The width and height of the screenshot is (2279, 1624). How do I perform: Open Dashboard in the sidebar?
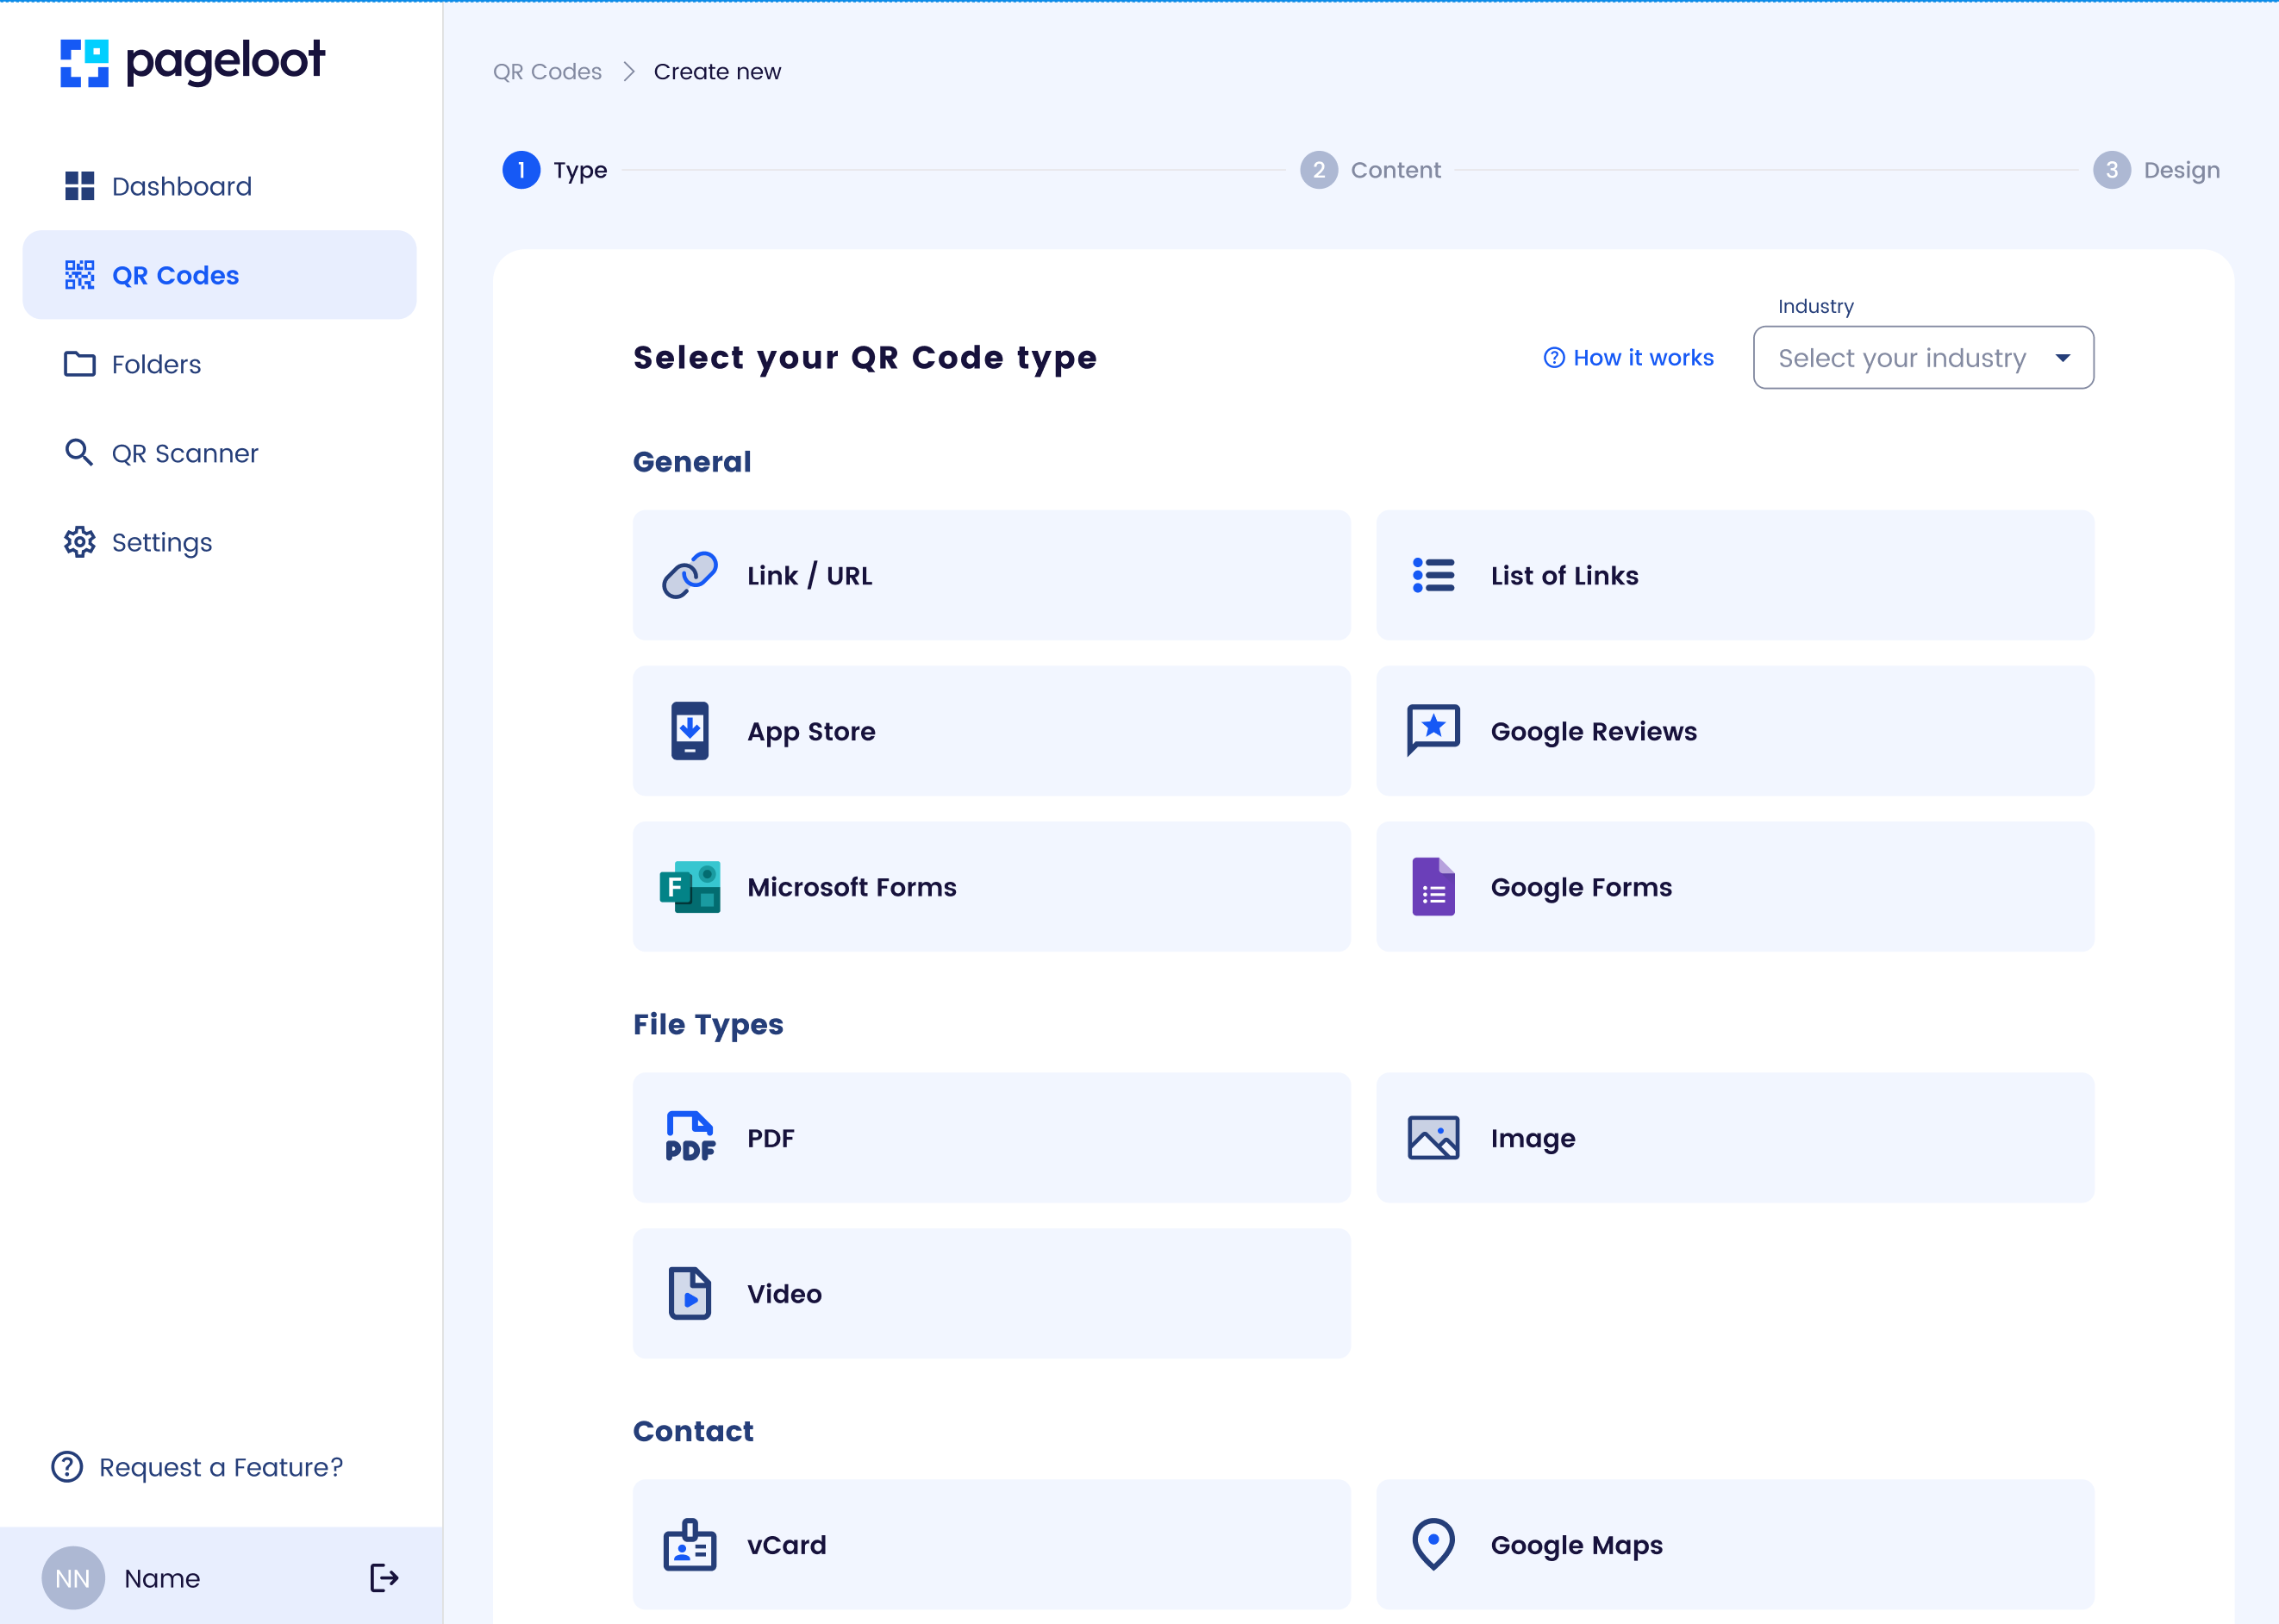click(181, 186)
